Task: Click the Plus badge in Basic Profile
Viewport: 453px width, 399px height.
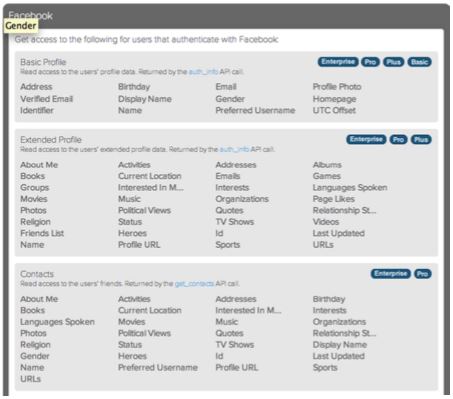Action: click(393, 62)
